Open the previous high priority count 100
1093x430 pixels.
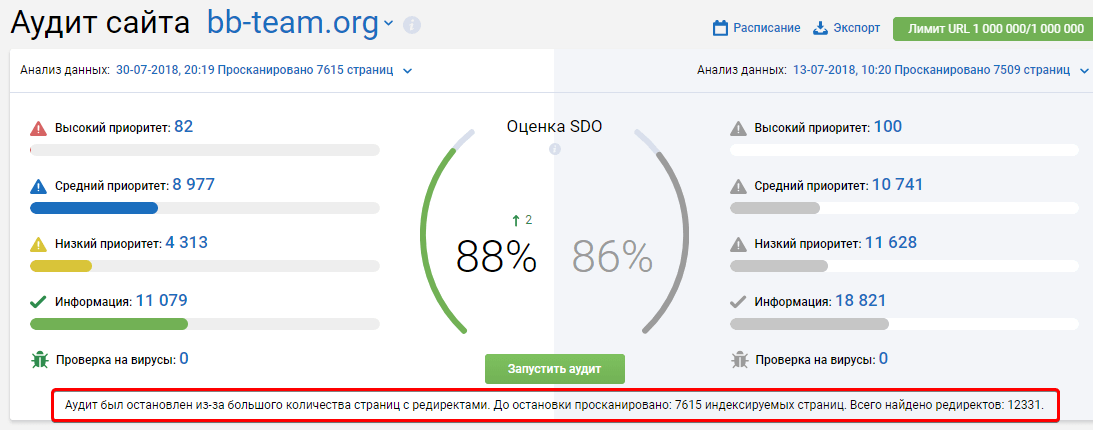coord(887,127)
